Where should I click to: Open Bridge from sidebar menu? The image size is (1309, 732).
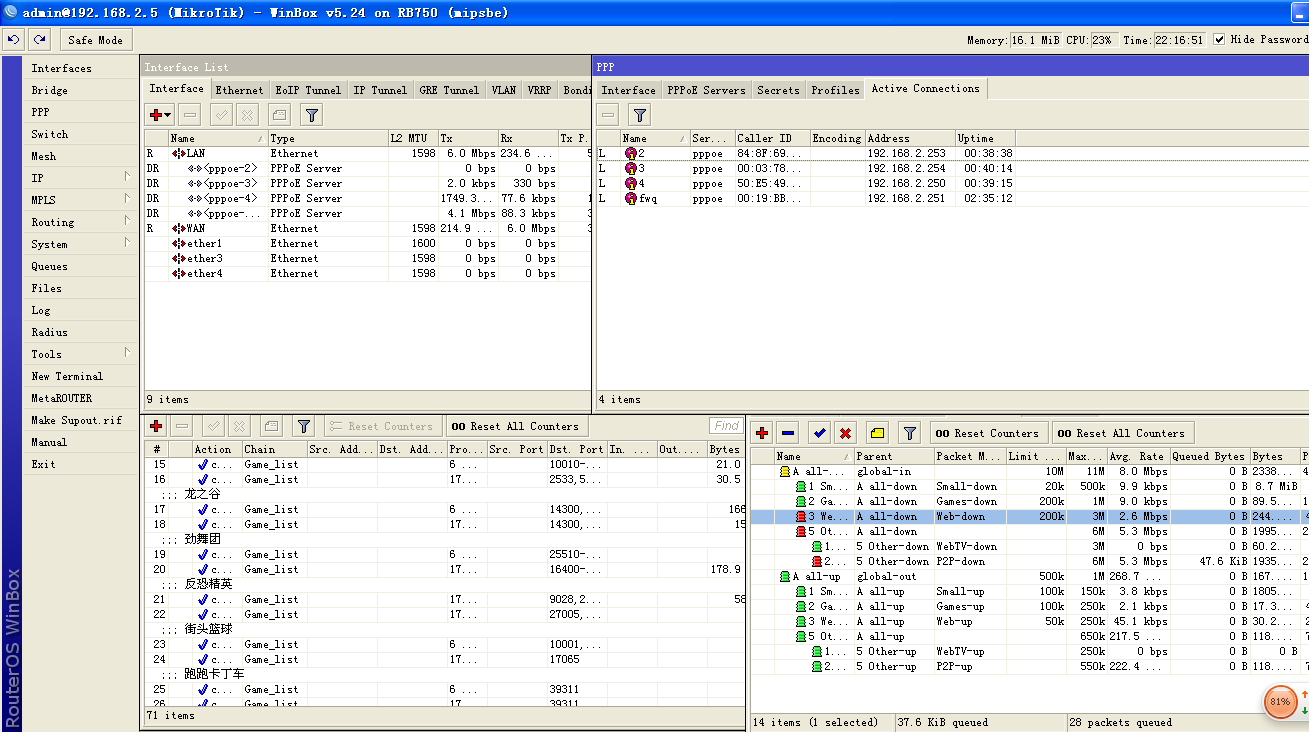49,90
